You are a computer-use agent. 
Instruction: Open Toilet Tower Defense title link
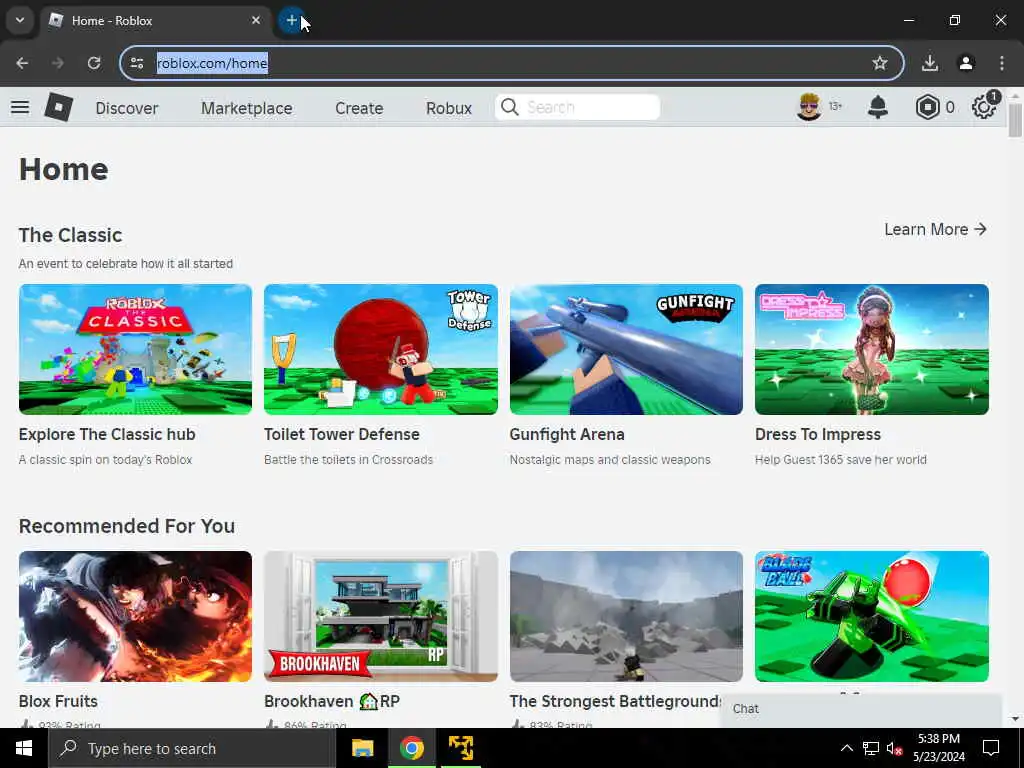tap(342, 434)
